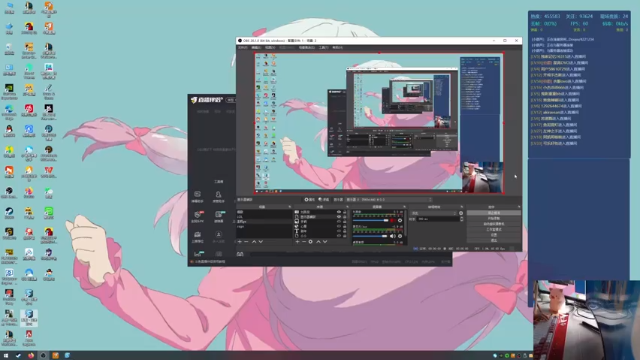This screenshot has height=360, width=640.
Task: Move selected scene down with arrow icon
Action: [261, 242]
